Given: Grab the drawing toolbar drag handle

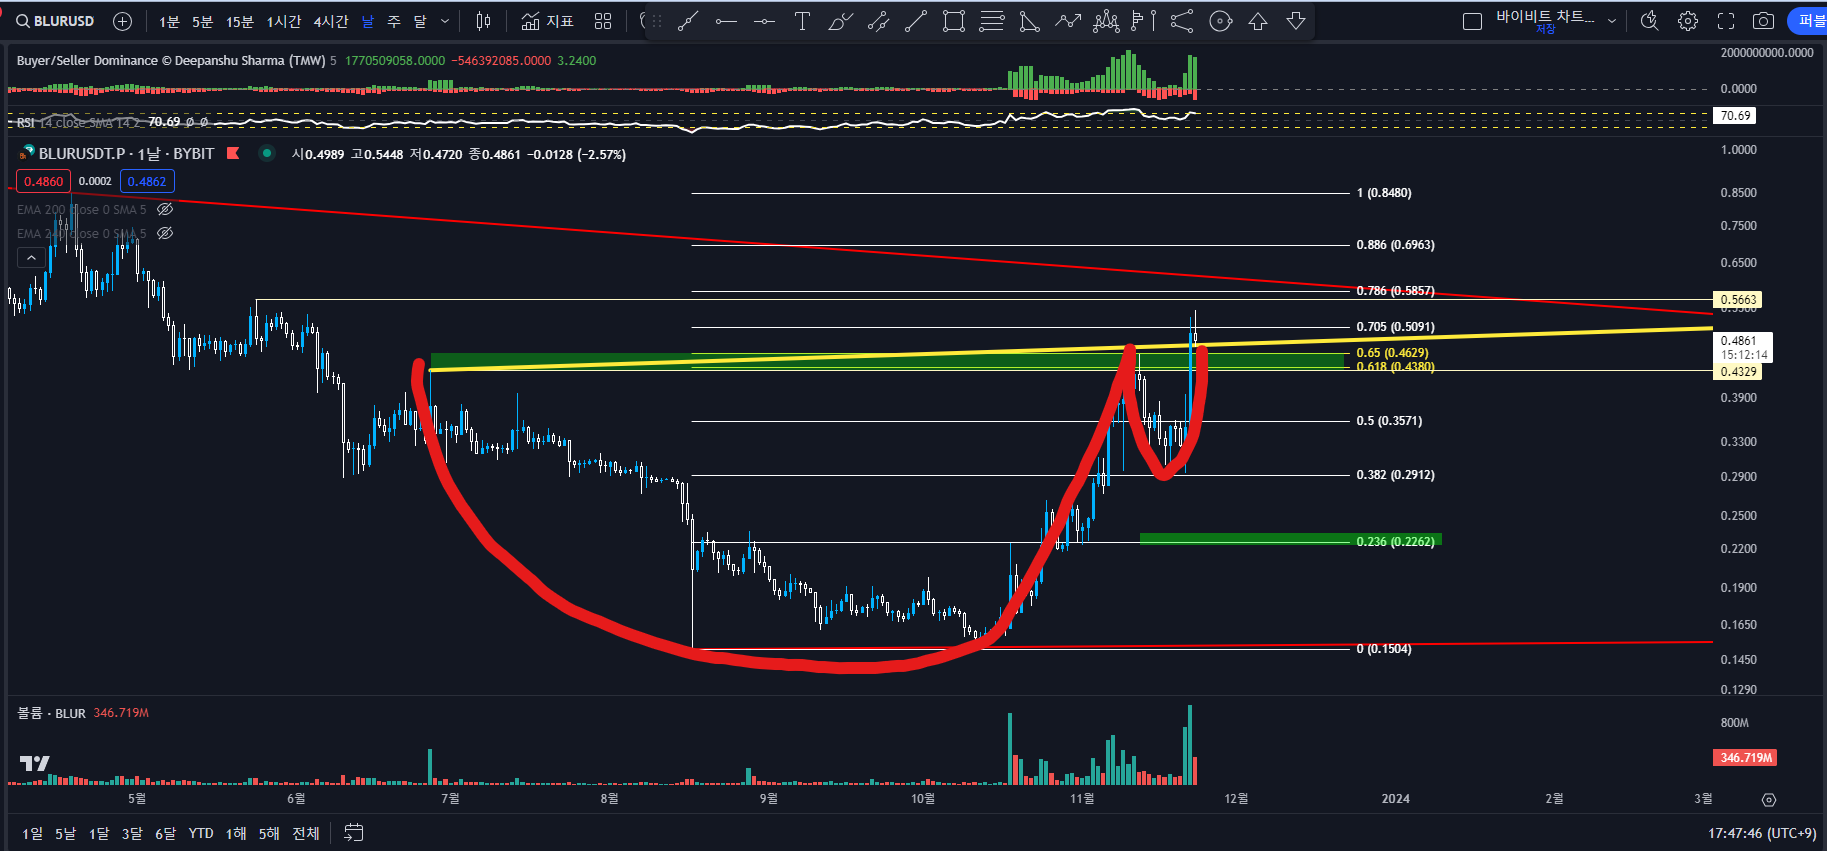Looking at the screenshot, I should pos(656,21).
